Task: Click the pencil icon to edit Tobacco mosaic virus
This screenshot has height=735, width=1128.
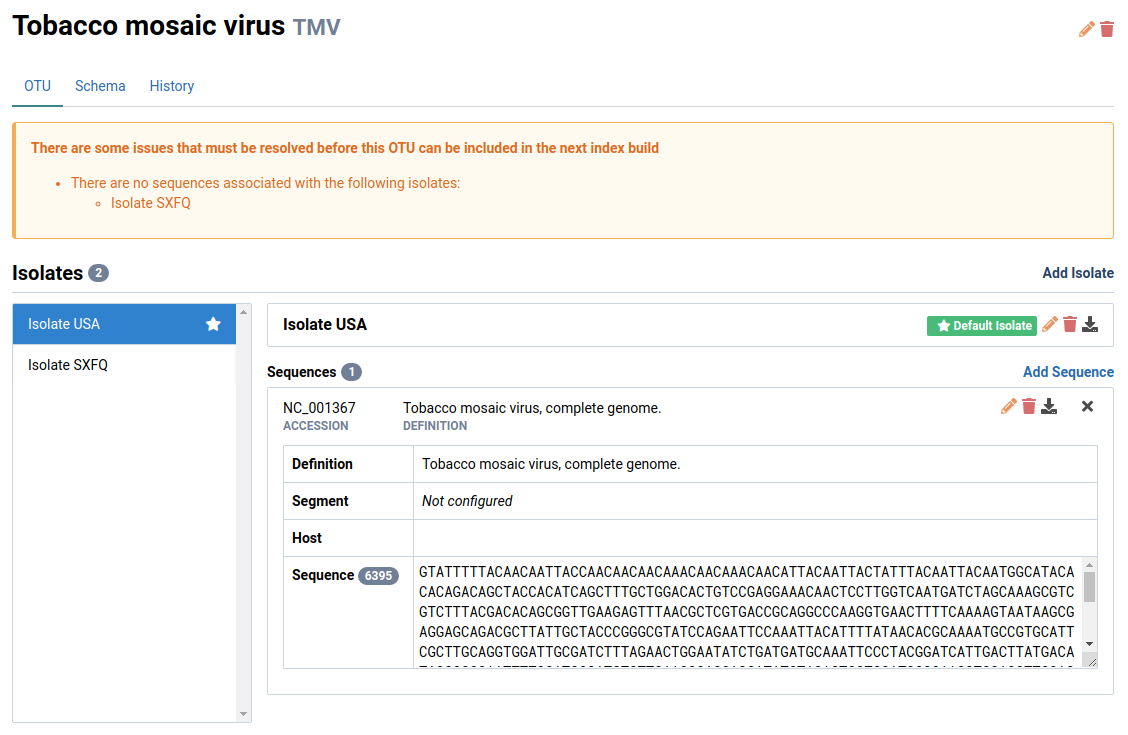Action: coord(1085,29)
